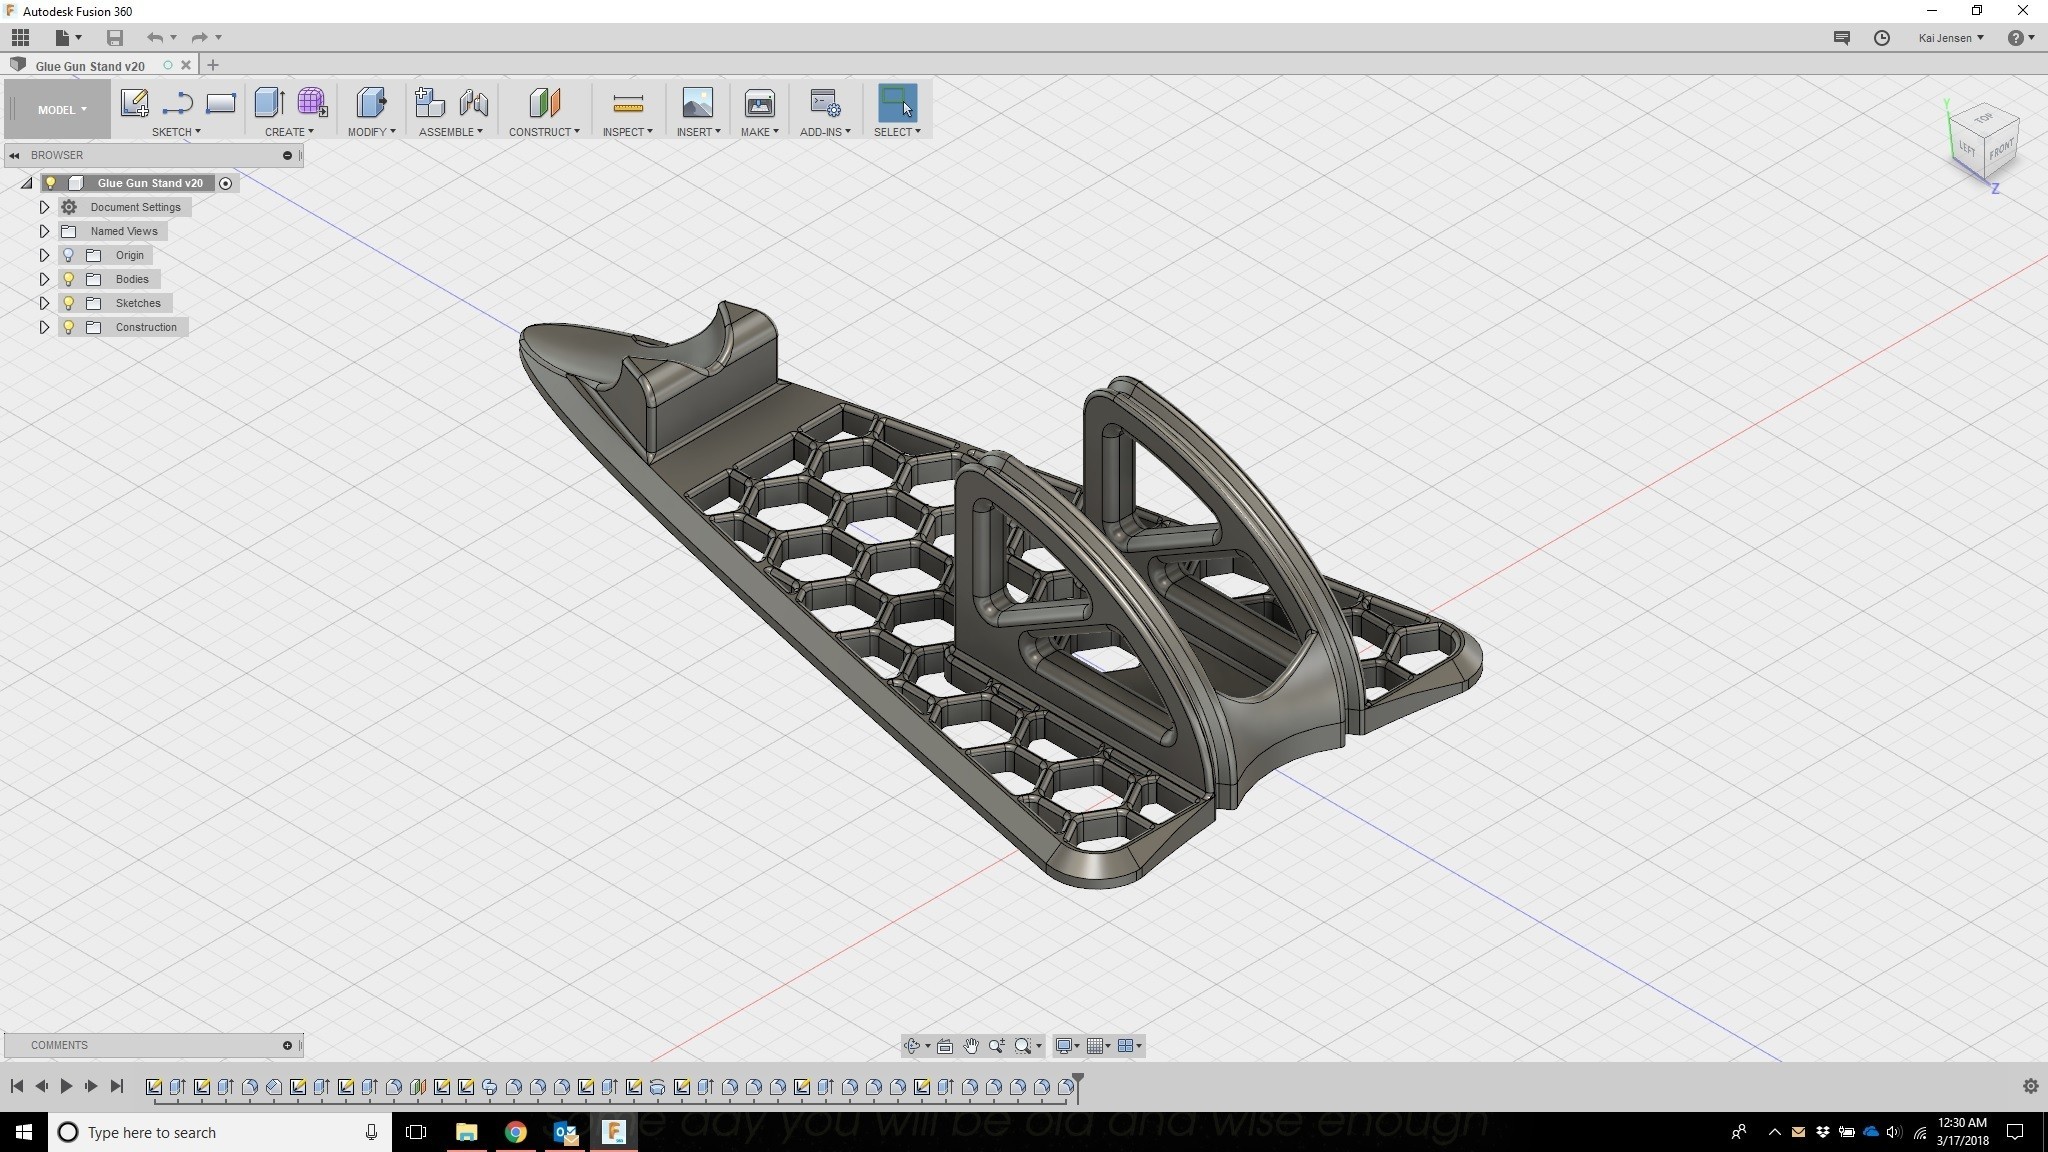Open Chrome from the Windows taskbar

(x=515, y=1132)
